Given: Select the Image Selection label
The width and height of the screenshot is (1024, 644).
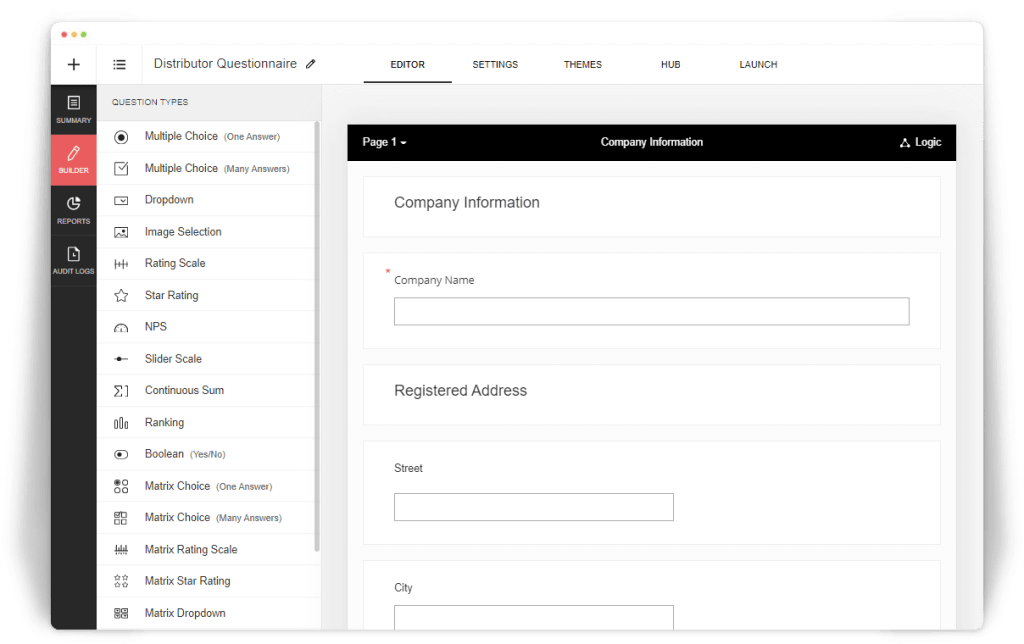Looking at the screenshot, I should pos(183,232).
